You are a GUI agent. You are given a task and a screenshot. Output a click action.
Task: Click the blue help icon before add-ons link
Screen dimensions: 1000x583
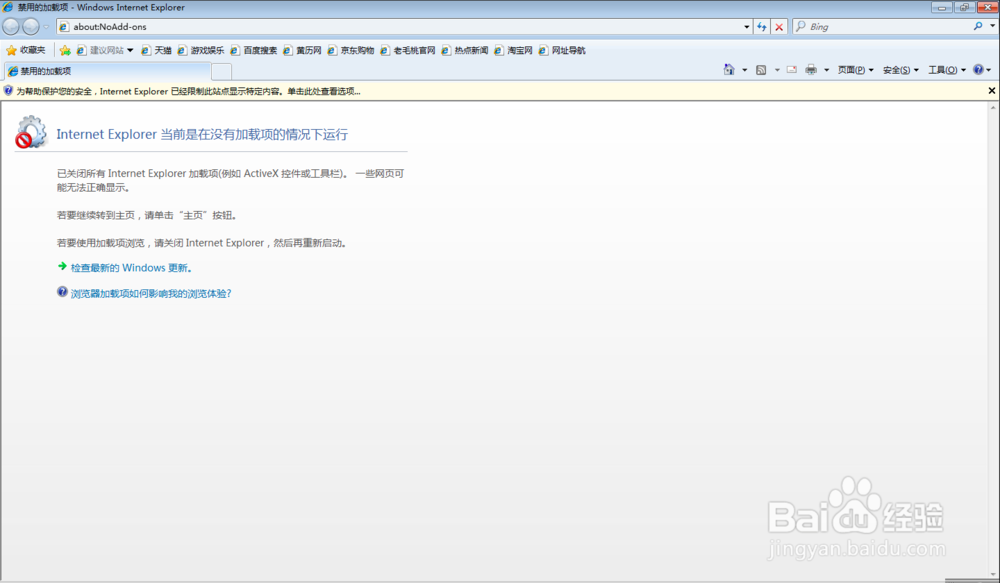pos(62,292)
